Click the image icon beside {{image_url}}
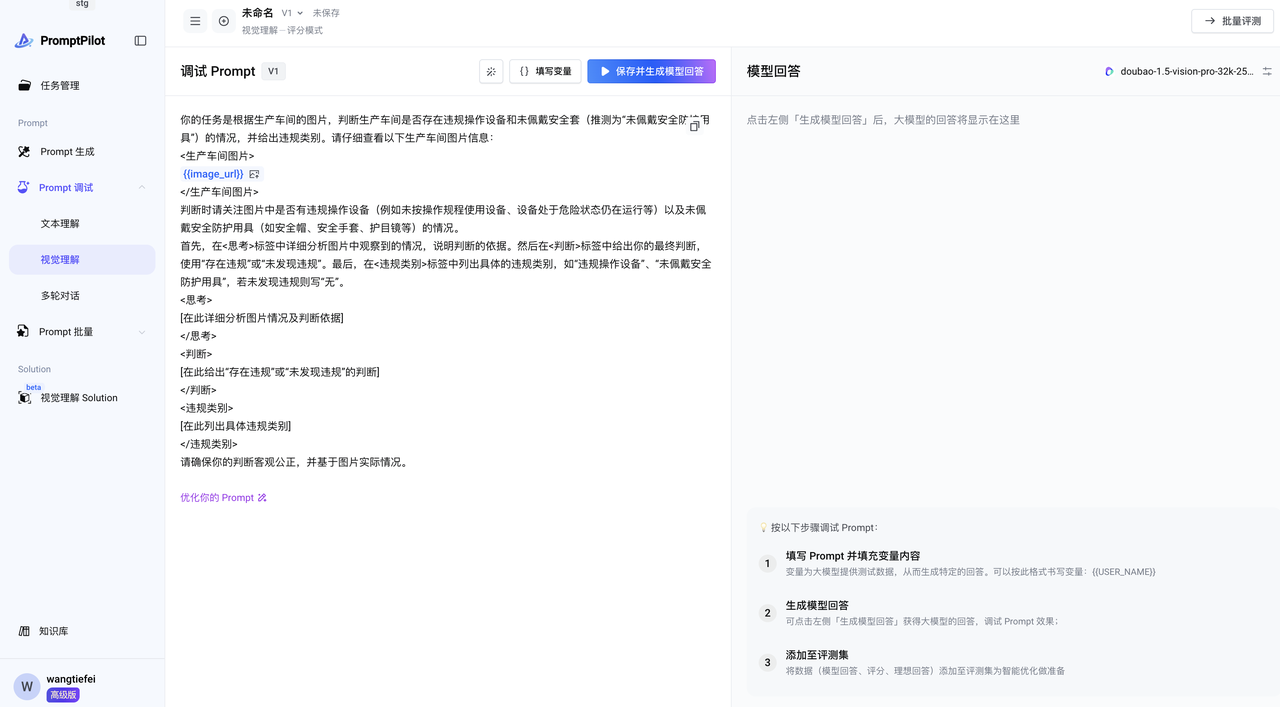 point(254,174)
